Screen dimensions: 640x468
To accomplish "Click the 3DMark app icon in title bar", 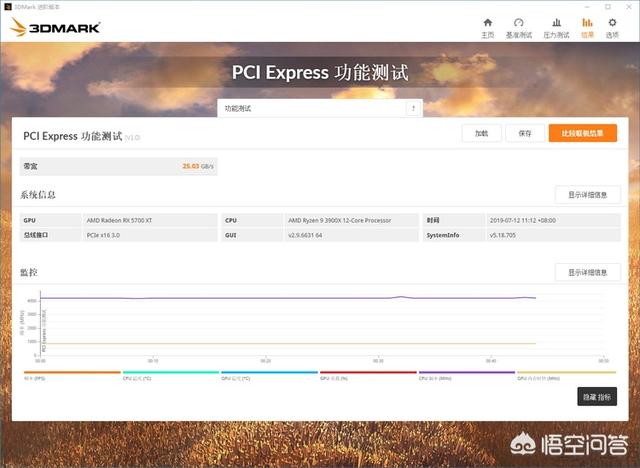I will click(8, 7).
